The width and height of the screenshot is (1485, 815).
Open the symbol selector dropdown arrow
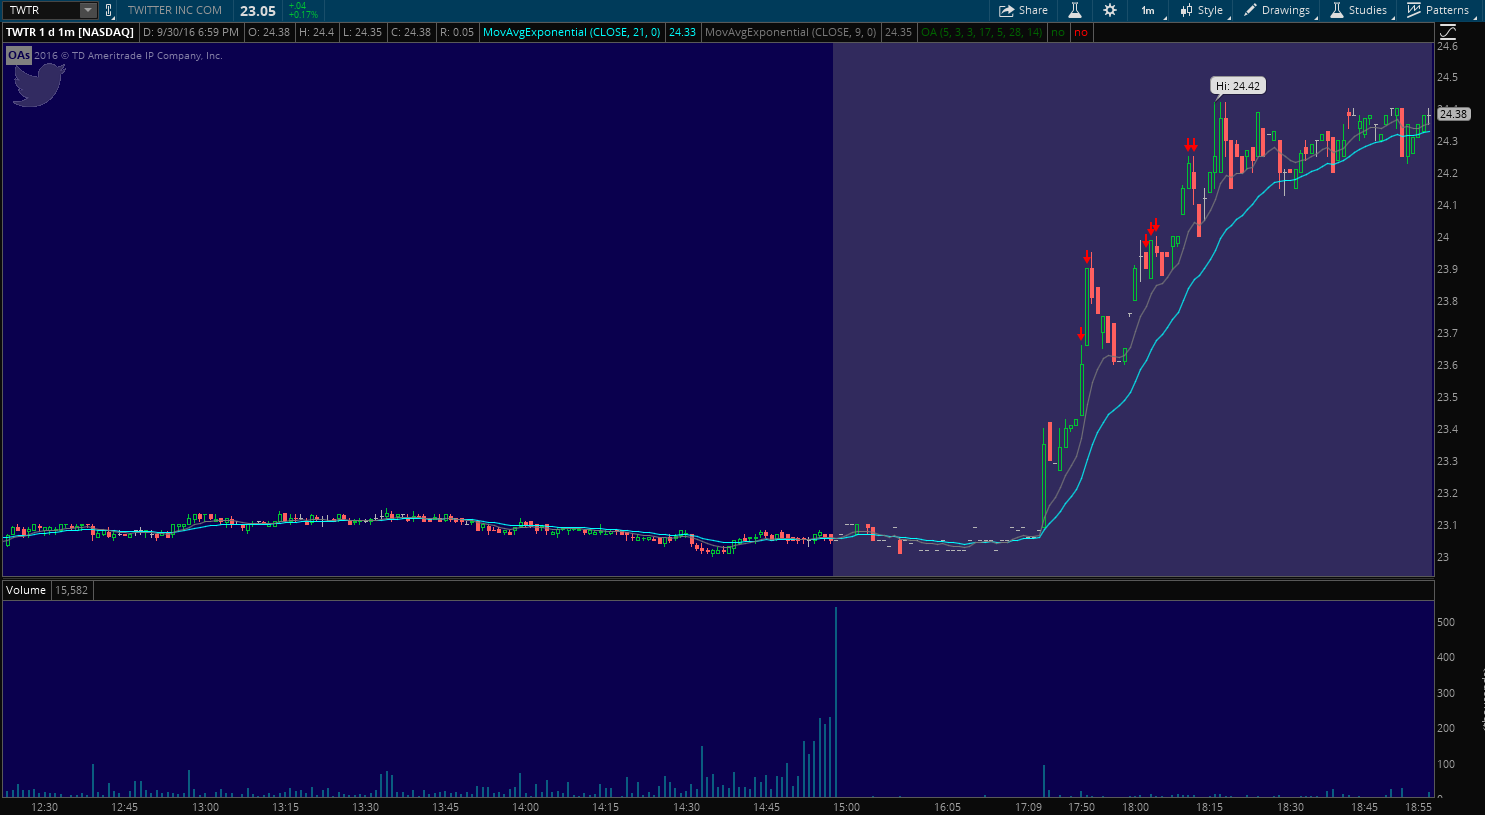tap(88, 10)
